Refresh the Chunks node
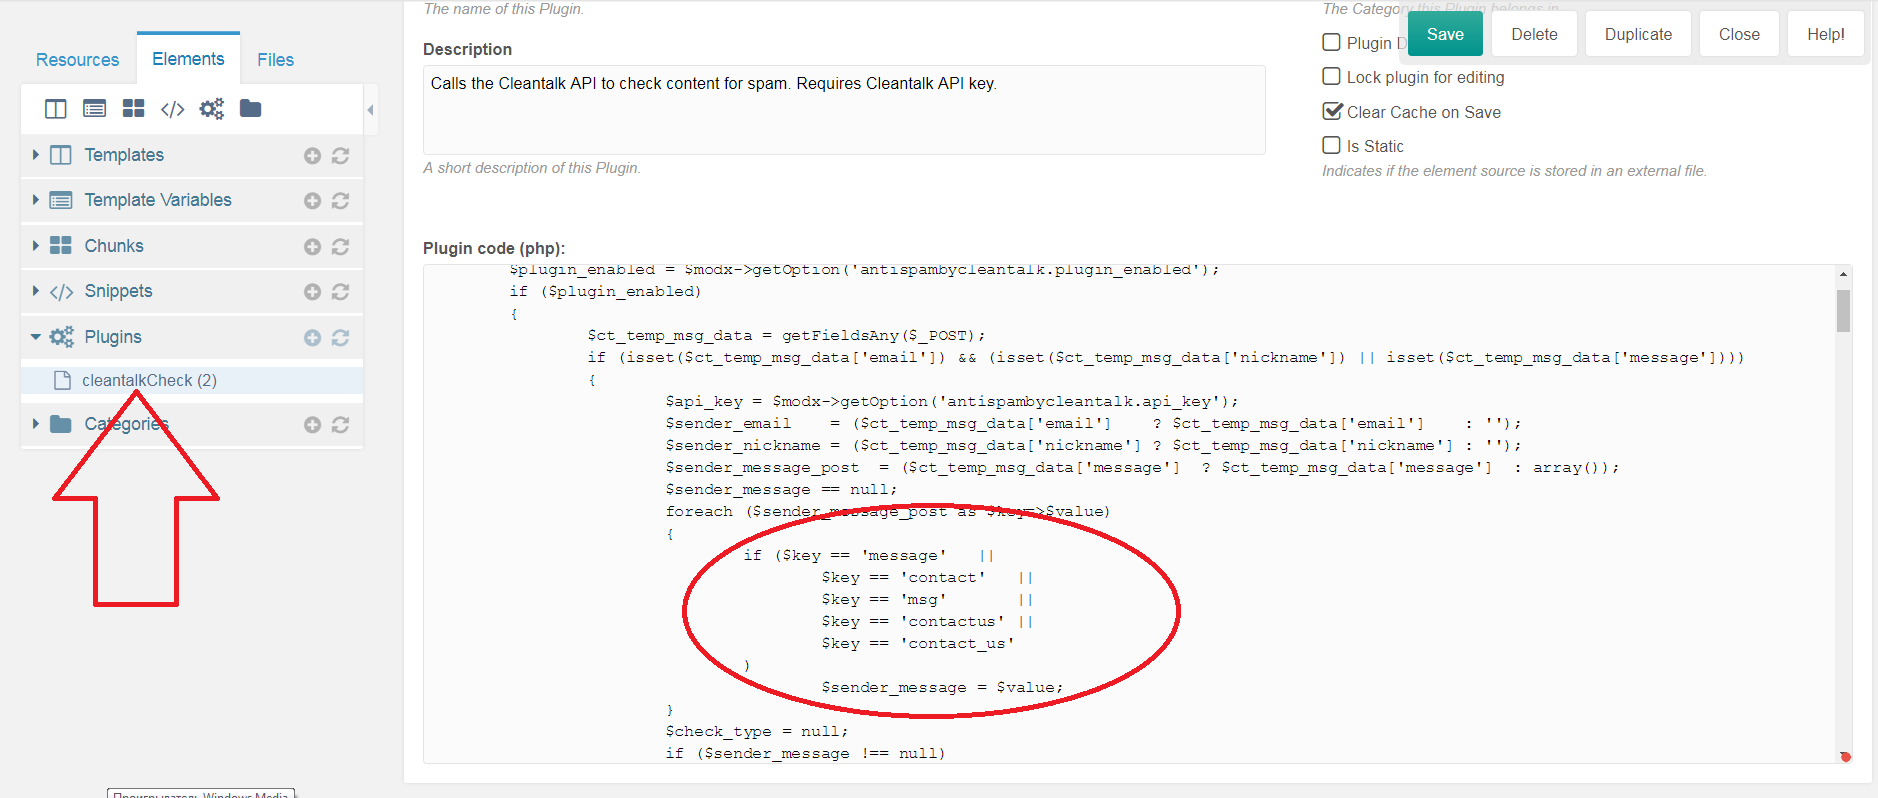This screenshot has height=798, width=1878. [340, 247]
